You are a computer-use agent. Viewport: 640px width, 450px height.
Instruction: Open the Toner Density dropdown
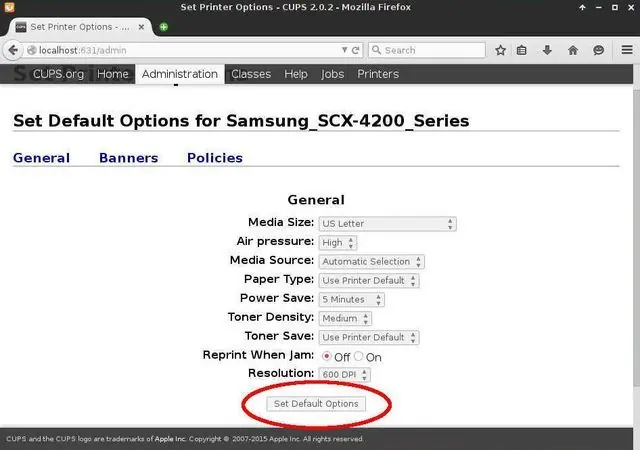(x=345, y=319)
